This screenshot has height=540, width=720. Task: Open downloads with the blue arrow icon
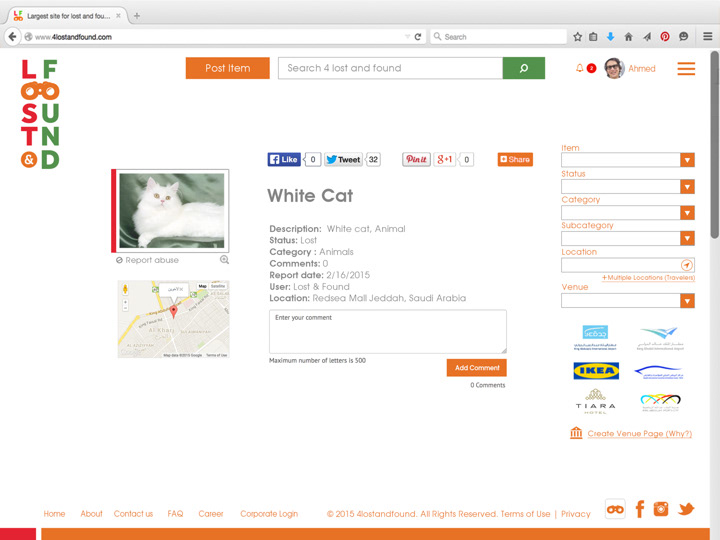610,37
